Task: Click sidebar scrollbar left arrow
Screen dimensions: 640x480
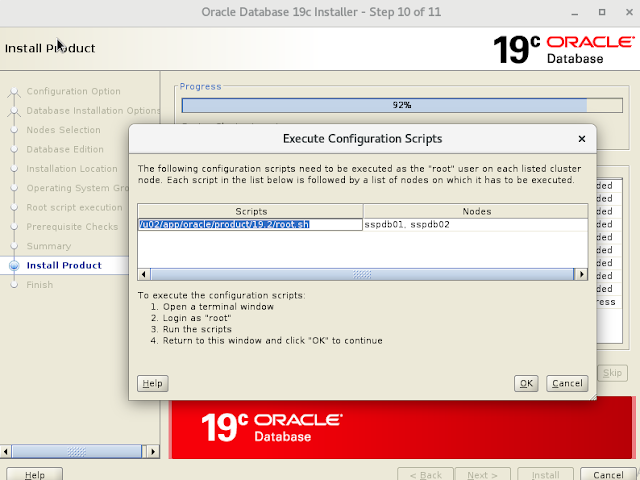Action: [x=6, y=451]
